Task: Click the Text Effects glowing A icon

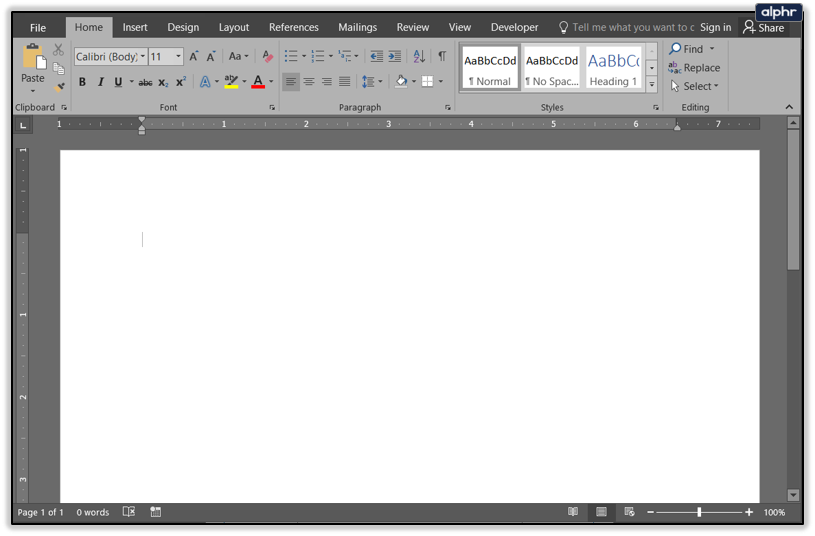Action: click(205, 82)
